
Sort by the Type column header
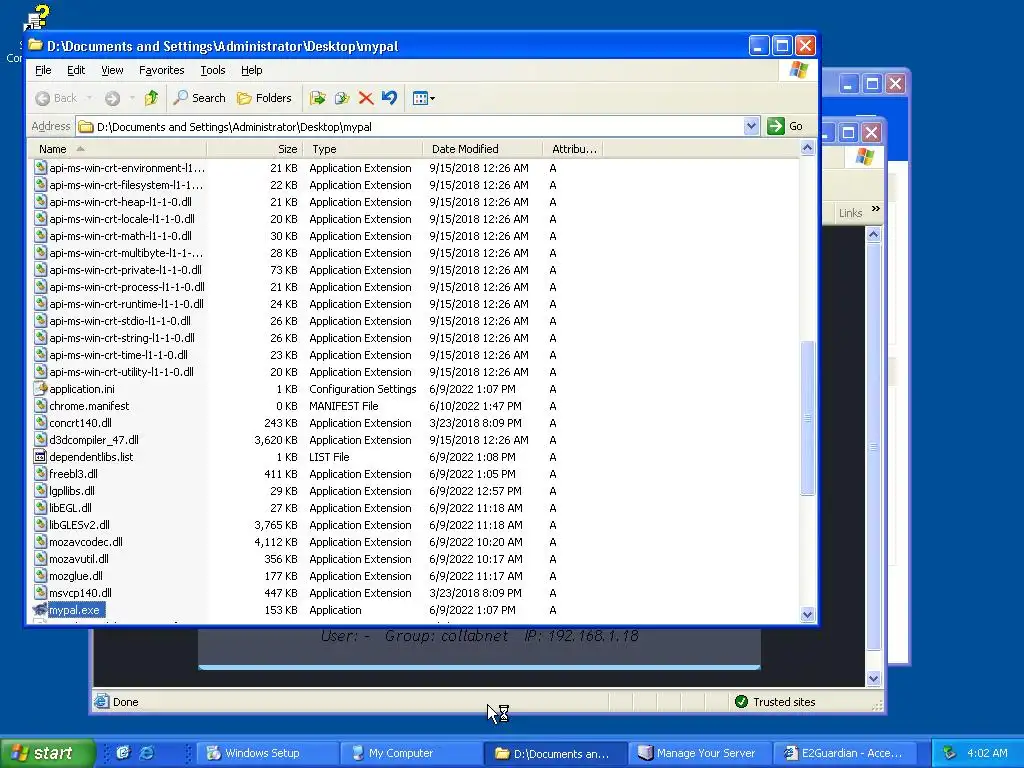point(362,149)
